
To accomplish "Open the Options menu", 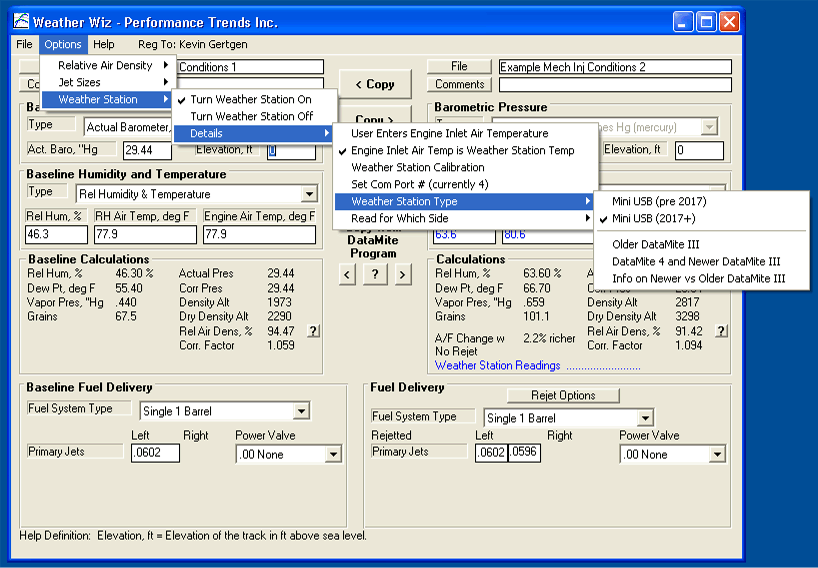I will click(x=63, y=44).
